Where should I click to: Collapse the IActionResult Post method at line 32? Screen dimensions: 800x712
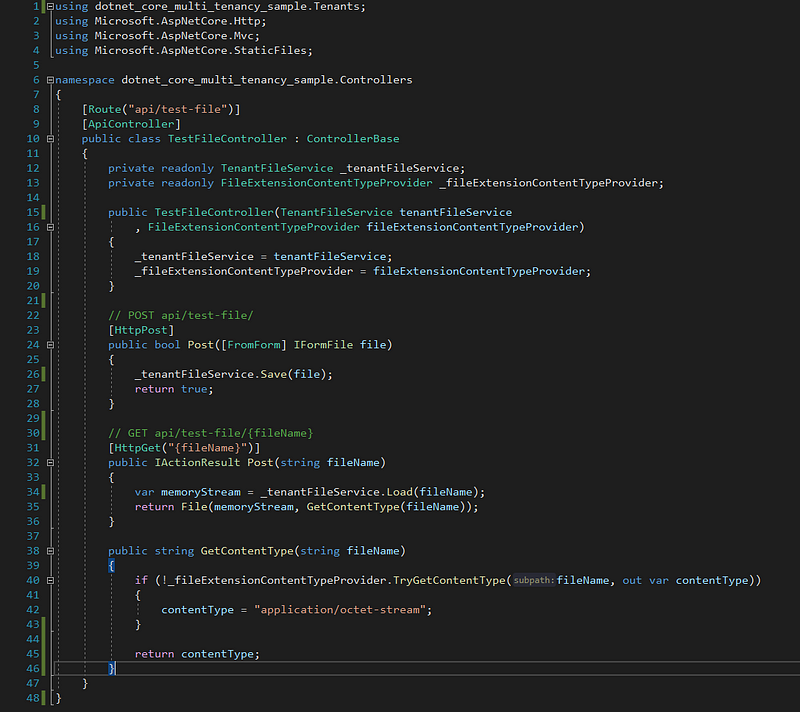[x=51, y=463]
